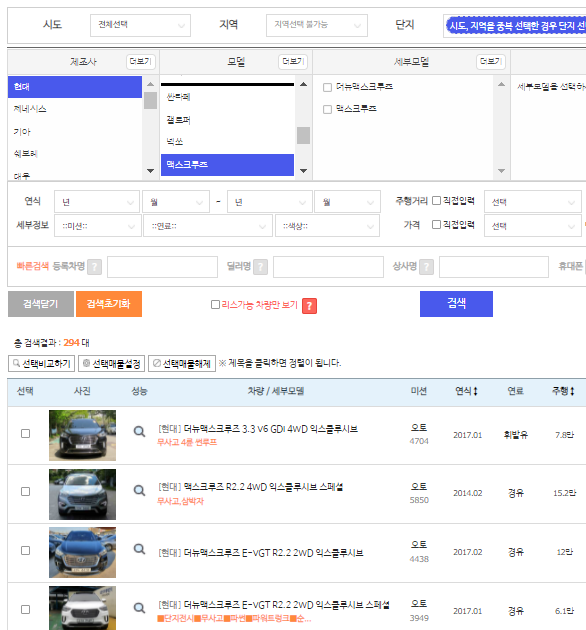Open the ::색상:: color dropdown
Screen dimensions: 586x630
click(327, 226)
